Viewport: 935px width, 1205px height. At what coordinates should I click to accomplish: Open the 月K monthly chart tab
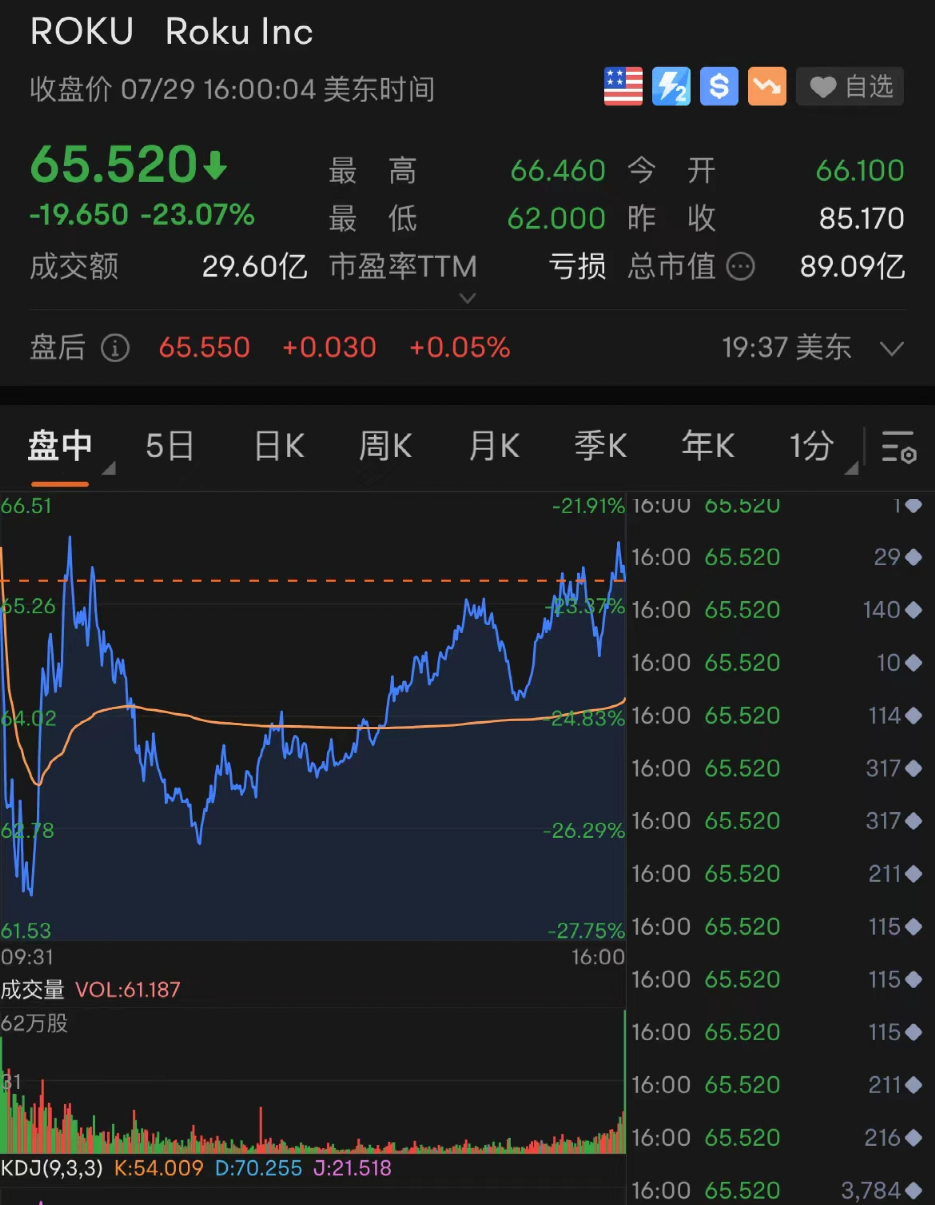click(x=493, y=447)
